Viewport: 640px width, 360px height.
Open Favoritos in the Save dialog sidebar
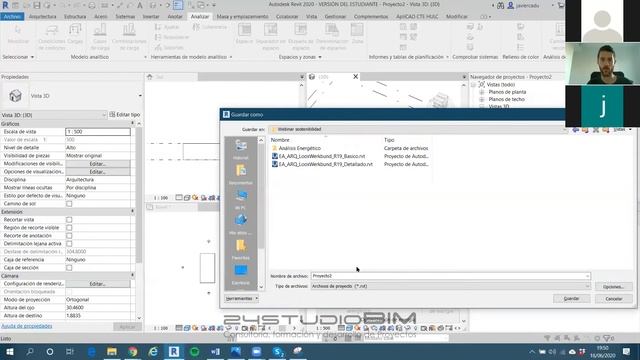point(241,249)
